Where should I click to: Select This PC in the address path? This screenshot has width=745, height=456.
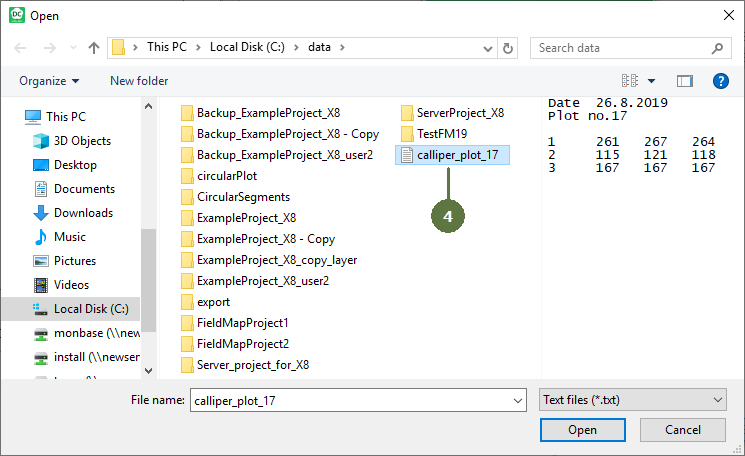click(x=167, y=47)
